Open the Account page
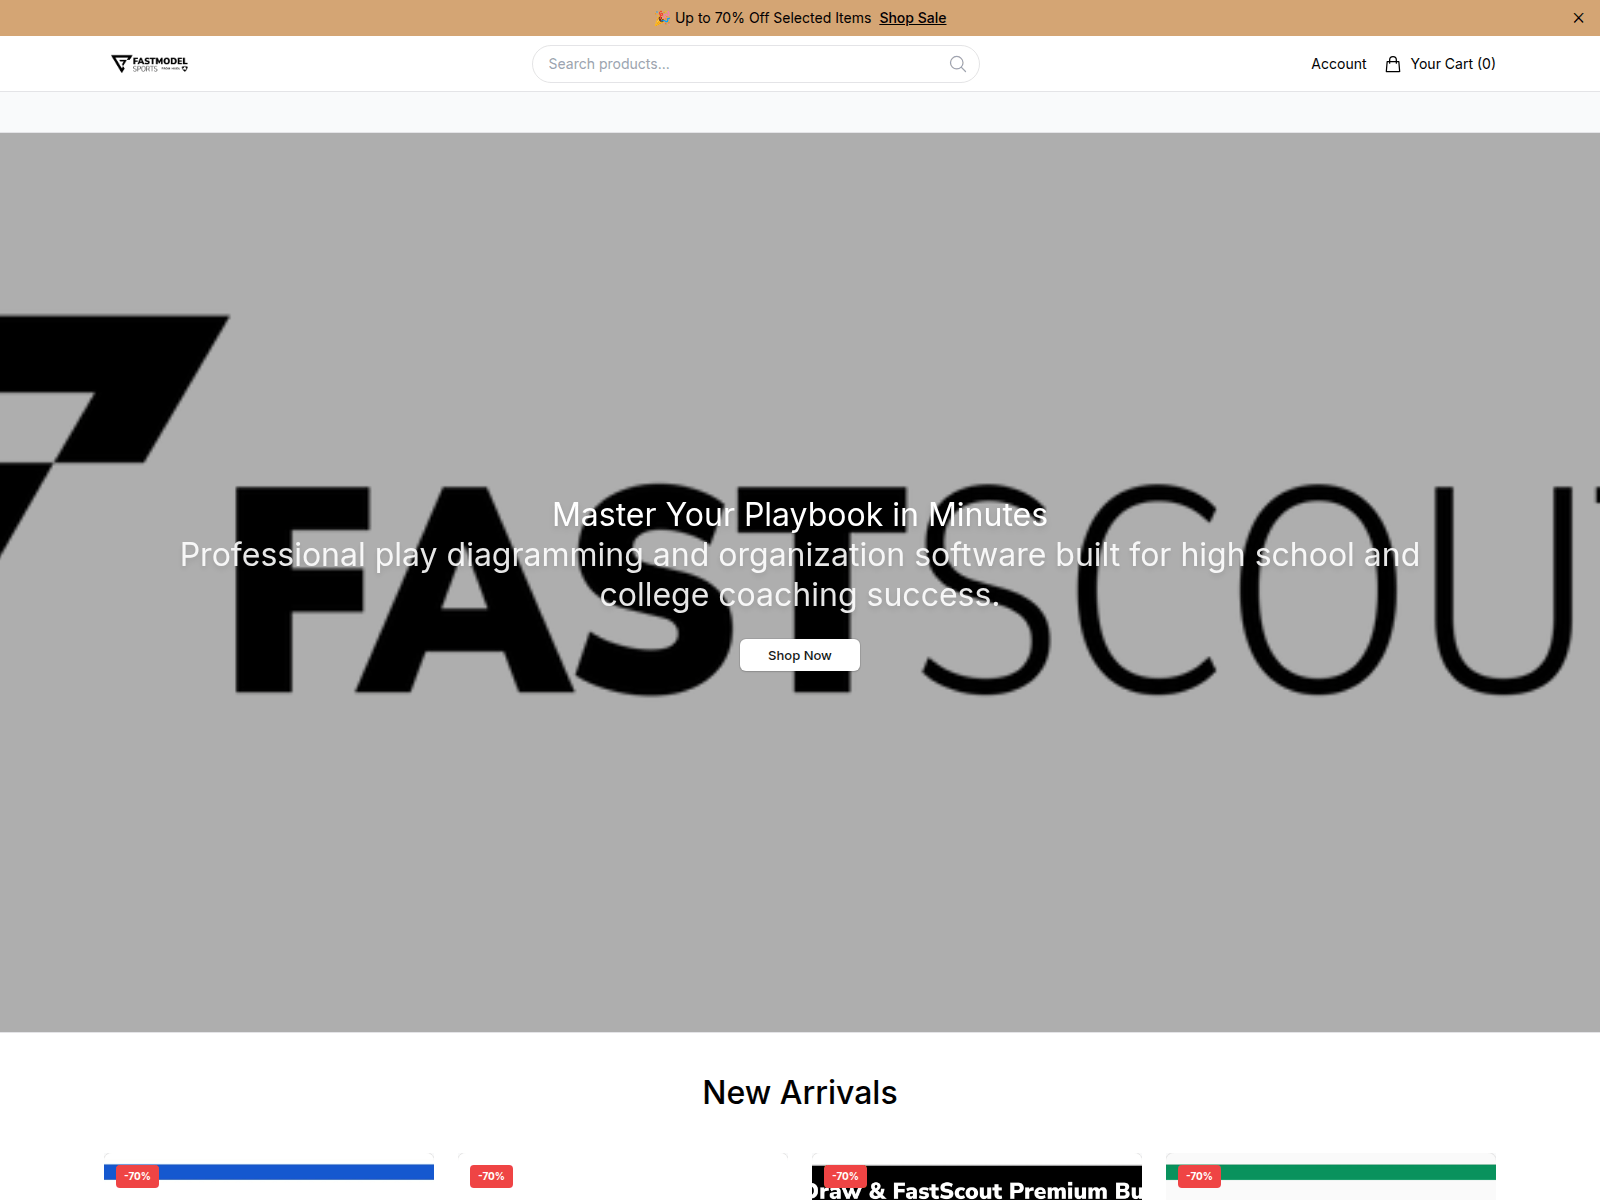Image resolution: width=1600 pixels, height=1200 pixels. click(1338, 64)
